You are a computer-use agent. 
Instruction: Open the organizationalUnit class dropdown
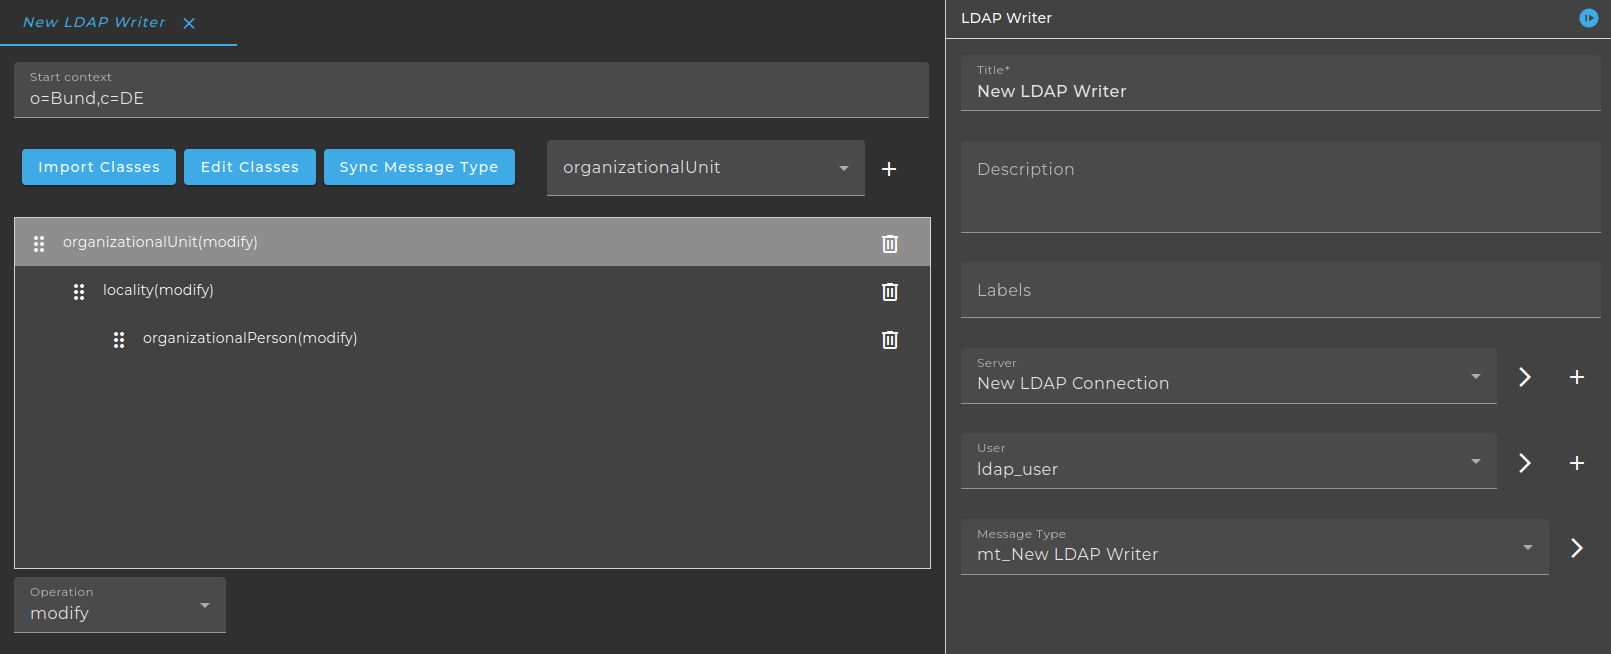click(x=706, y=168)
